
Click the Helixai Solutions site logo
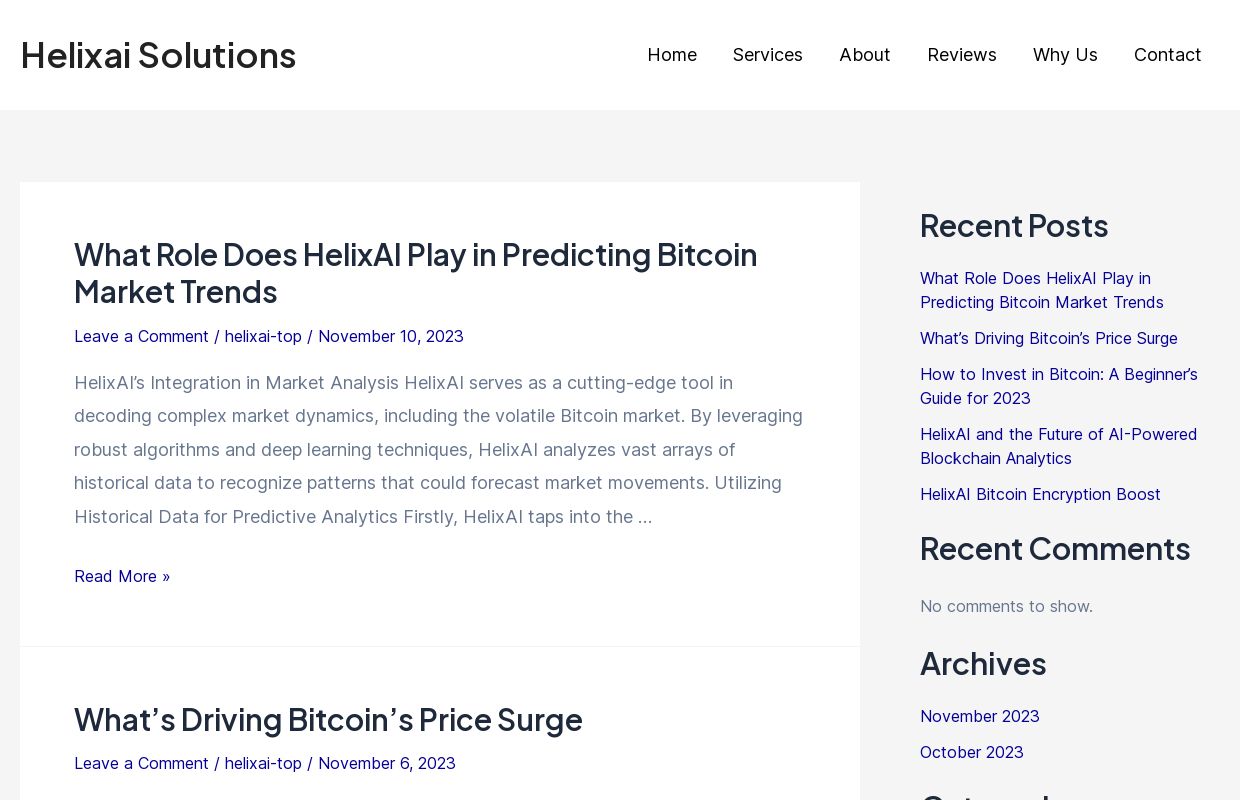pos(157,55)
